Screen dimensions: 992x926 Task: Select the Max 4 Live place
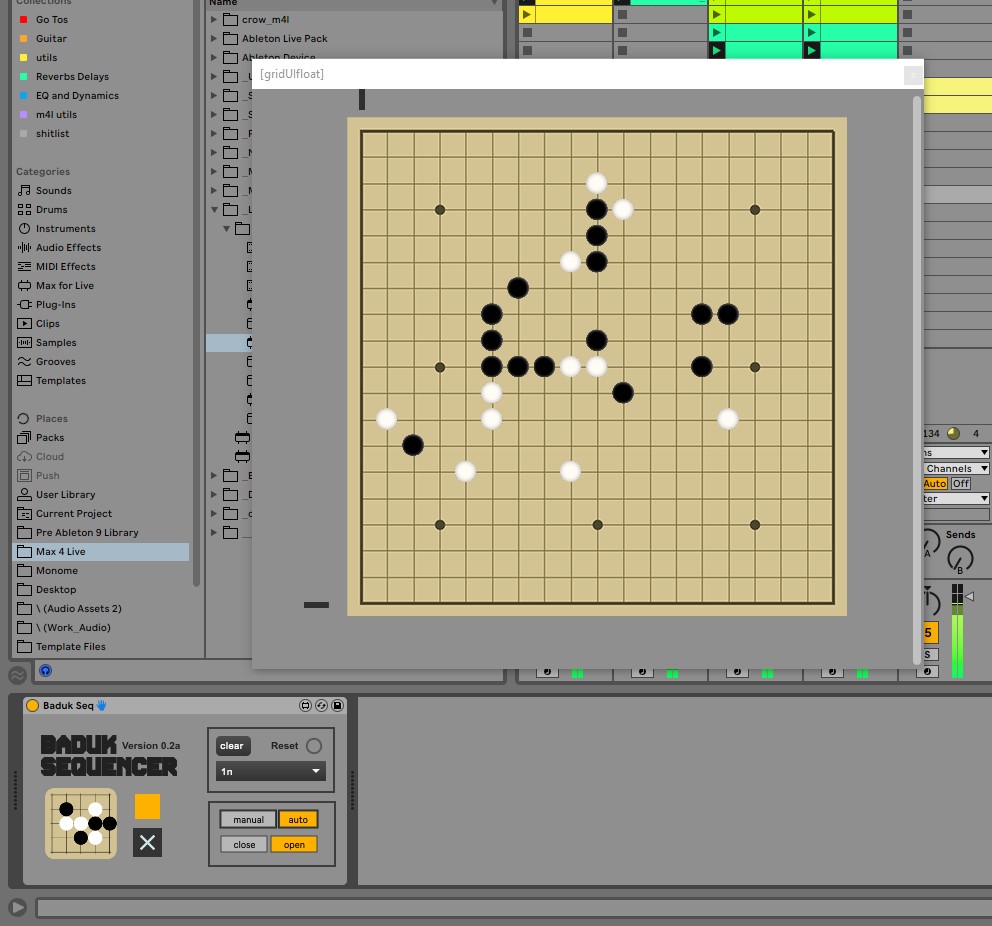point(60,552)
